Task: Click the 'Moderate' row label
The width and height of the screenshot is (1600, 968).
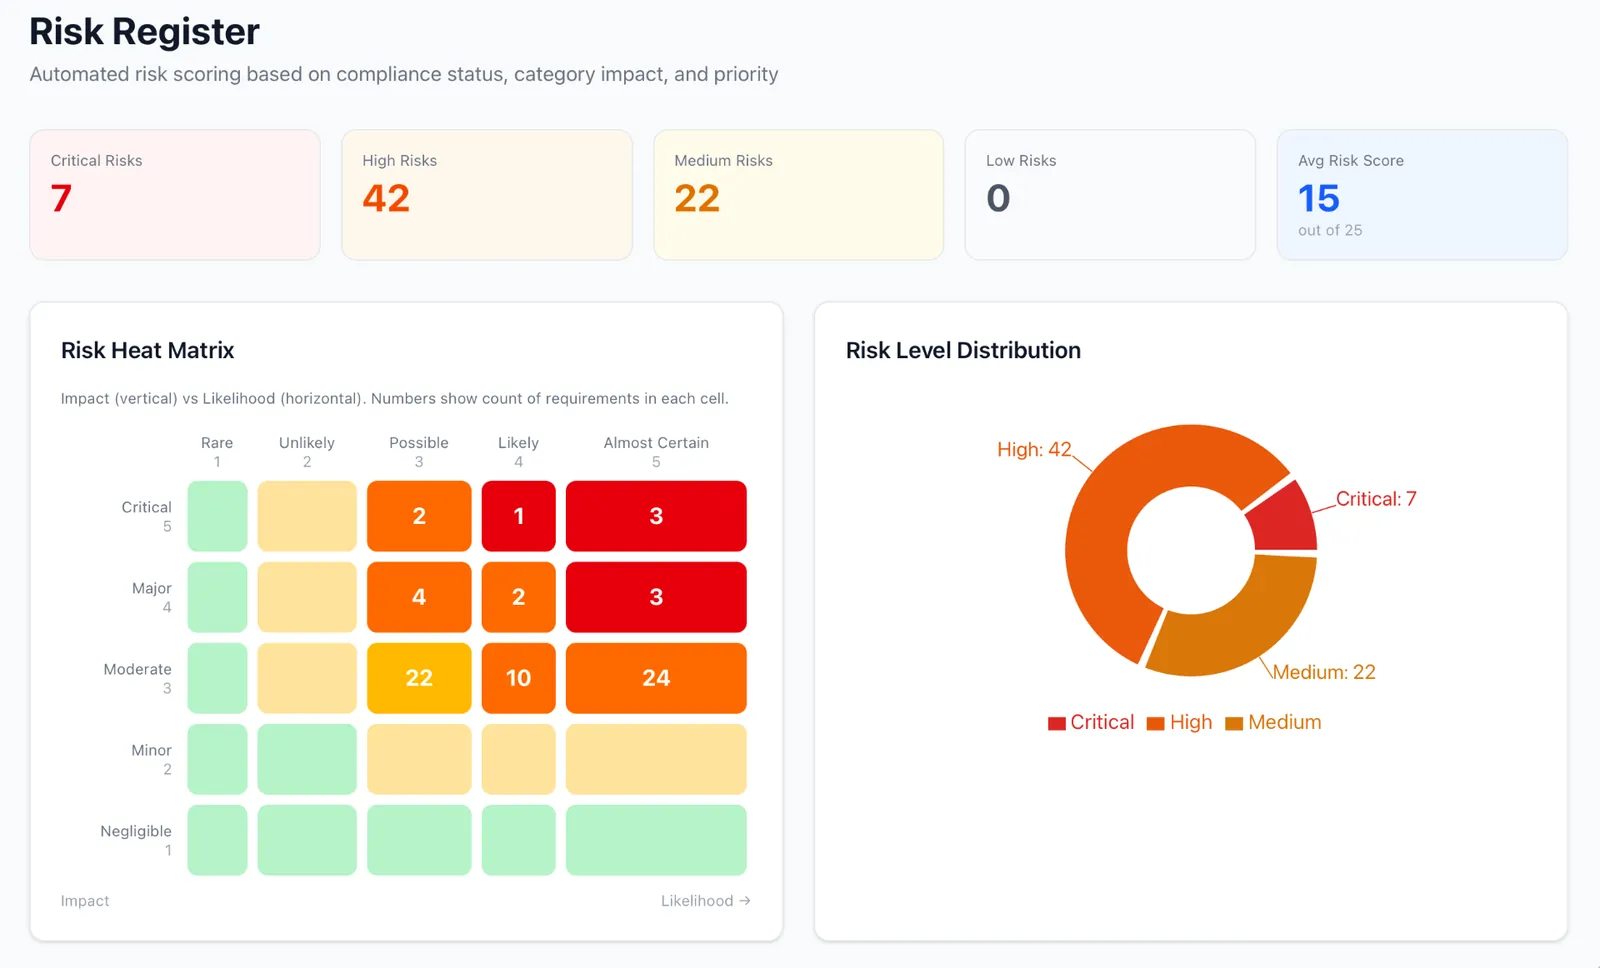Action: 138,669
